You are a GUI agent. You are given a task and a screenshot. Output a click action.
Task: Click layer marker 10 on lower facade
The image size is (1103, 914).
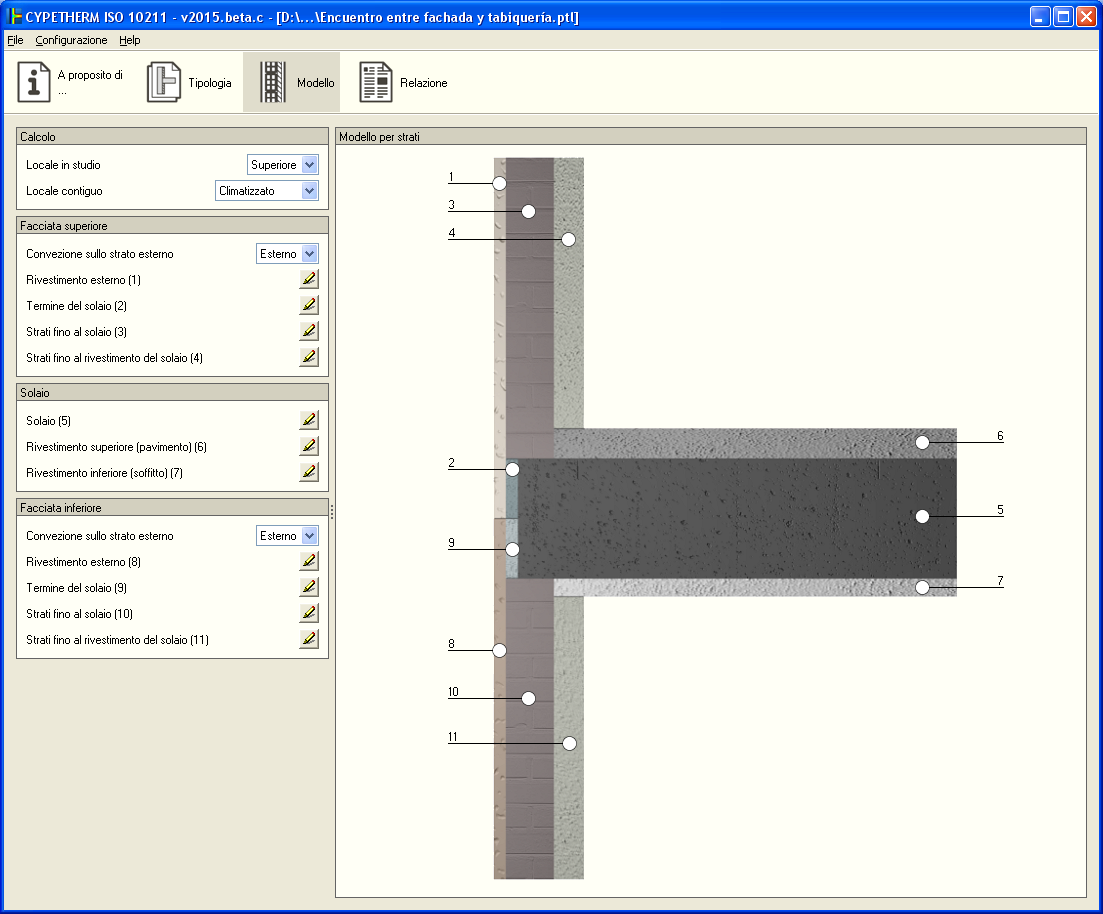click(528, 699)
